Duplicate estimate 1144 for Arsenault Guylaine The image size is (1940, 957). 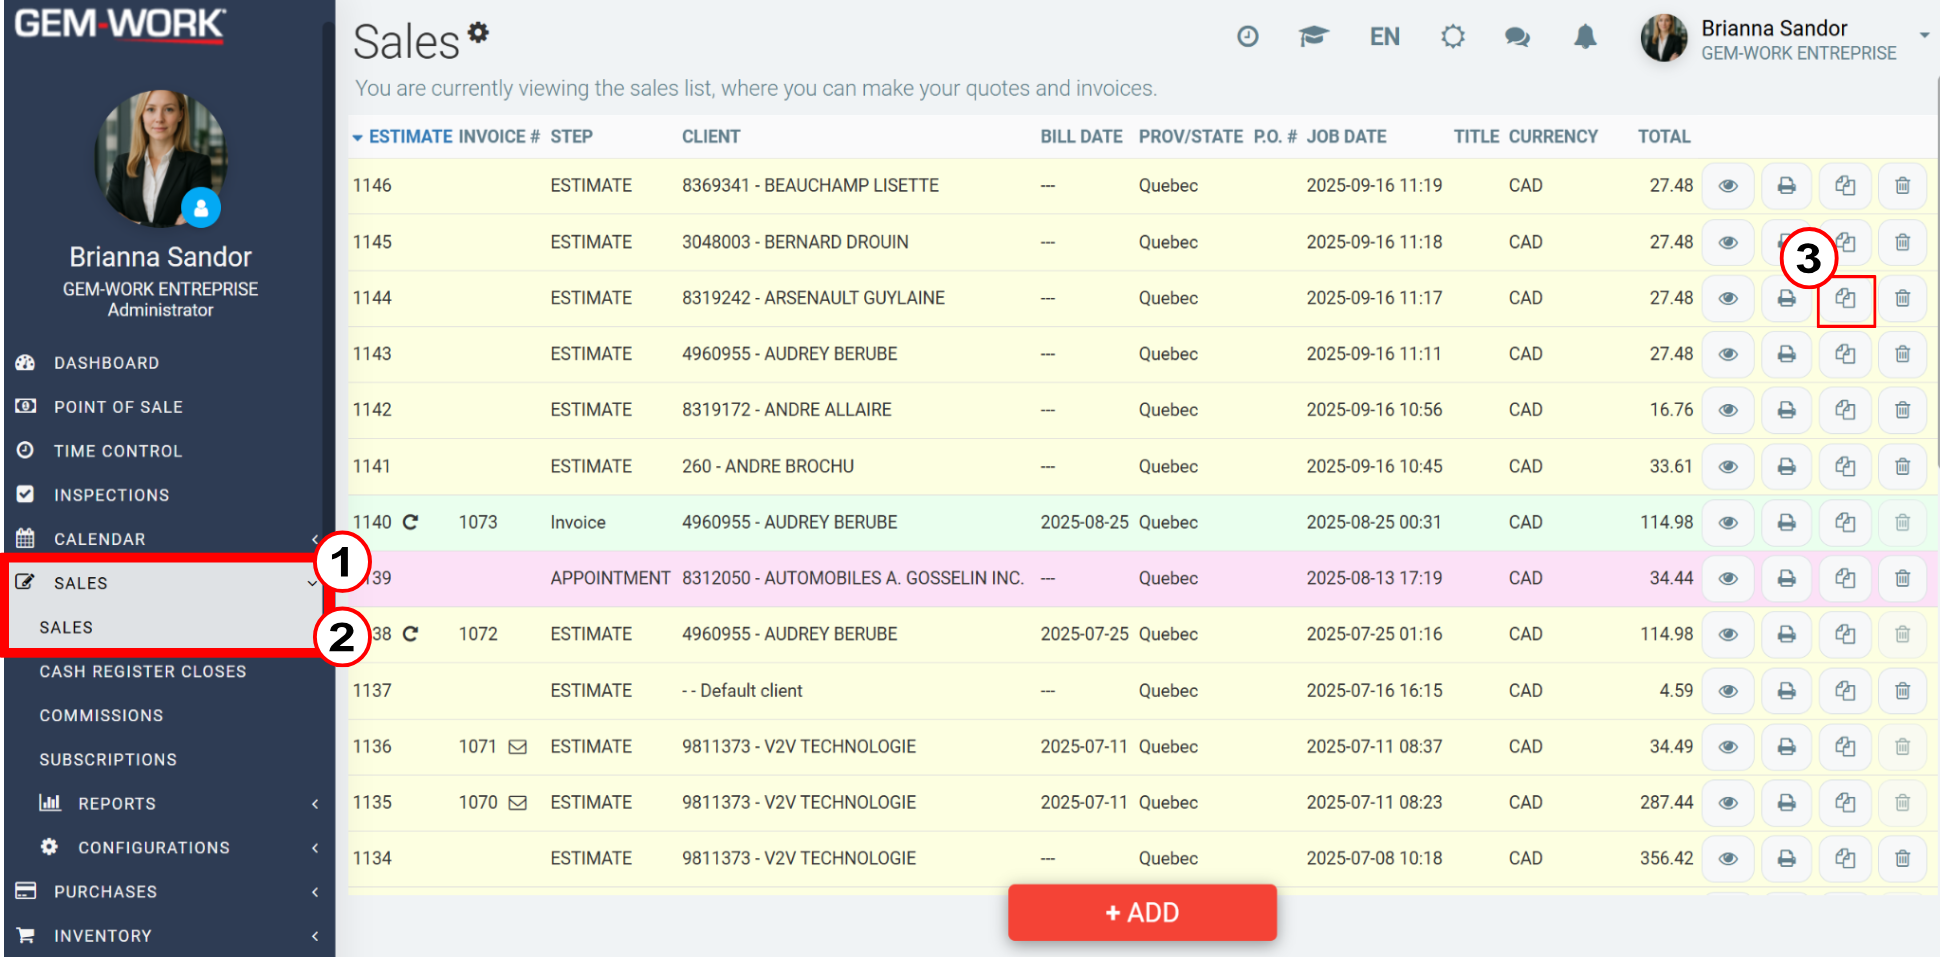click(1845, 298)
